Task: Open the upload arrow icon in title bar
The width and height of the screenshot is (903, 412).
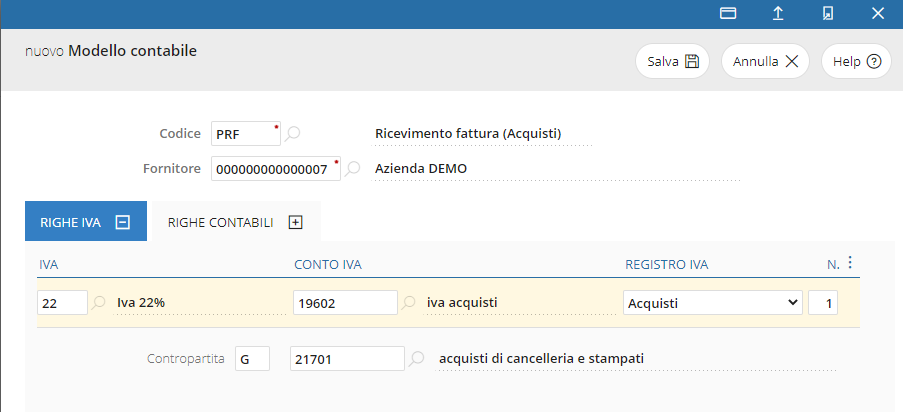Action: pos(778,14)
